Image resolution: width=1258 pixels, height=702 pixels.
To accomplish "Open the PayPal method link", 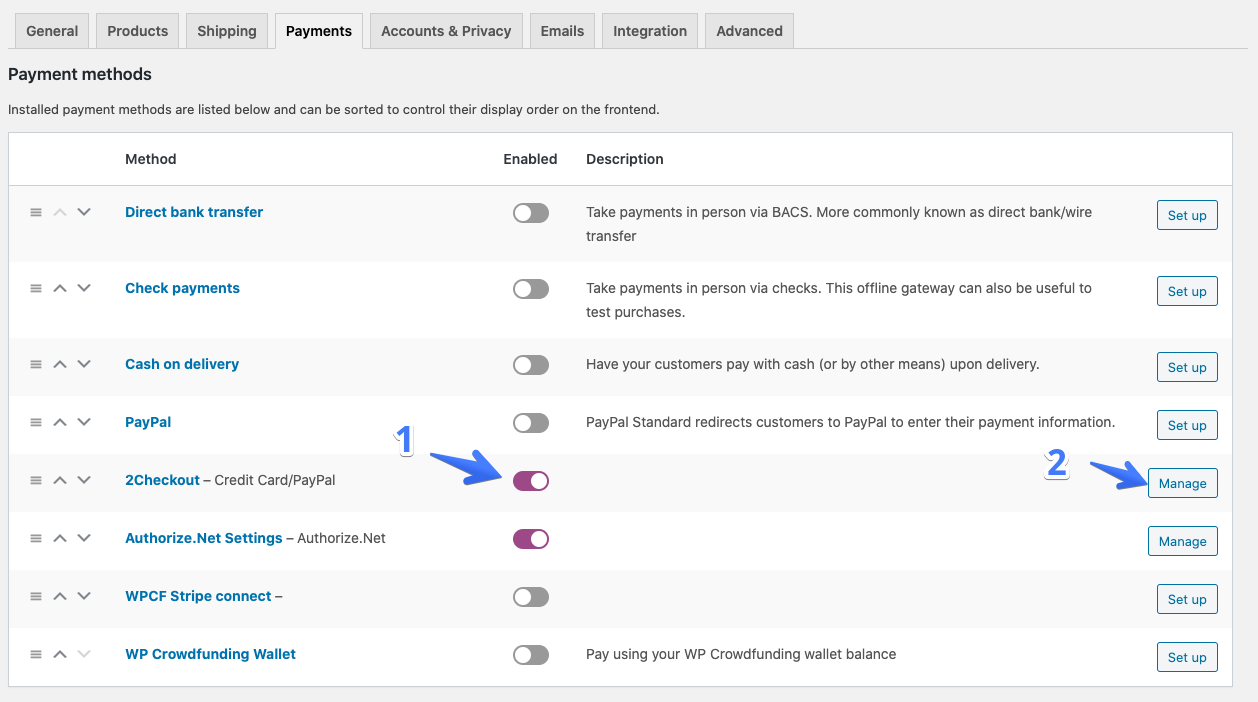I will (x=148, y=422).
